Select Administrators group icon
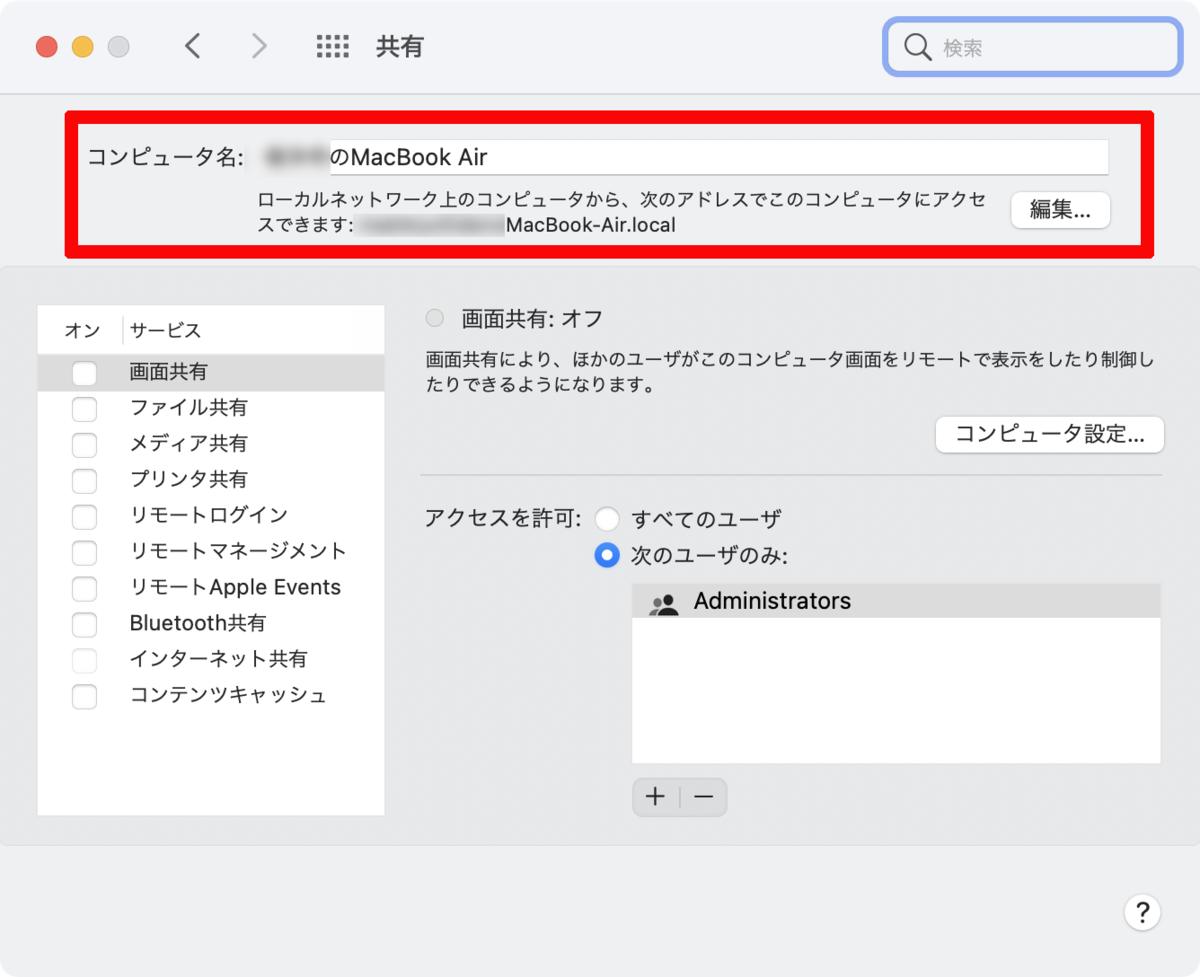The image size is (1200, 977). 663,603
